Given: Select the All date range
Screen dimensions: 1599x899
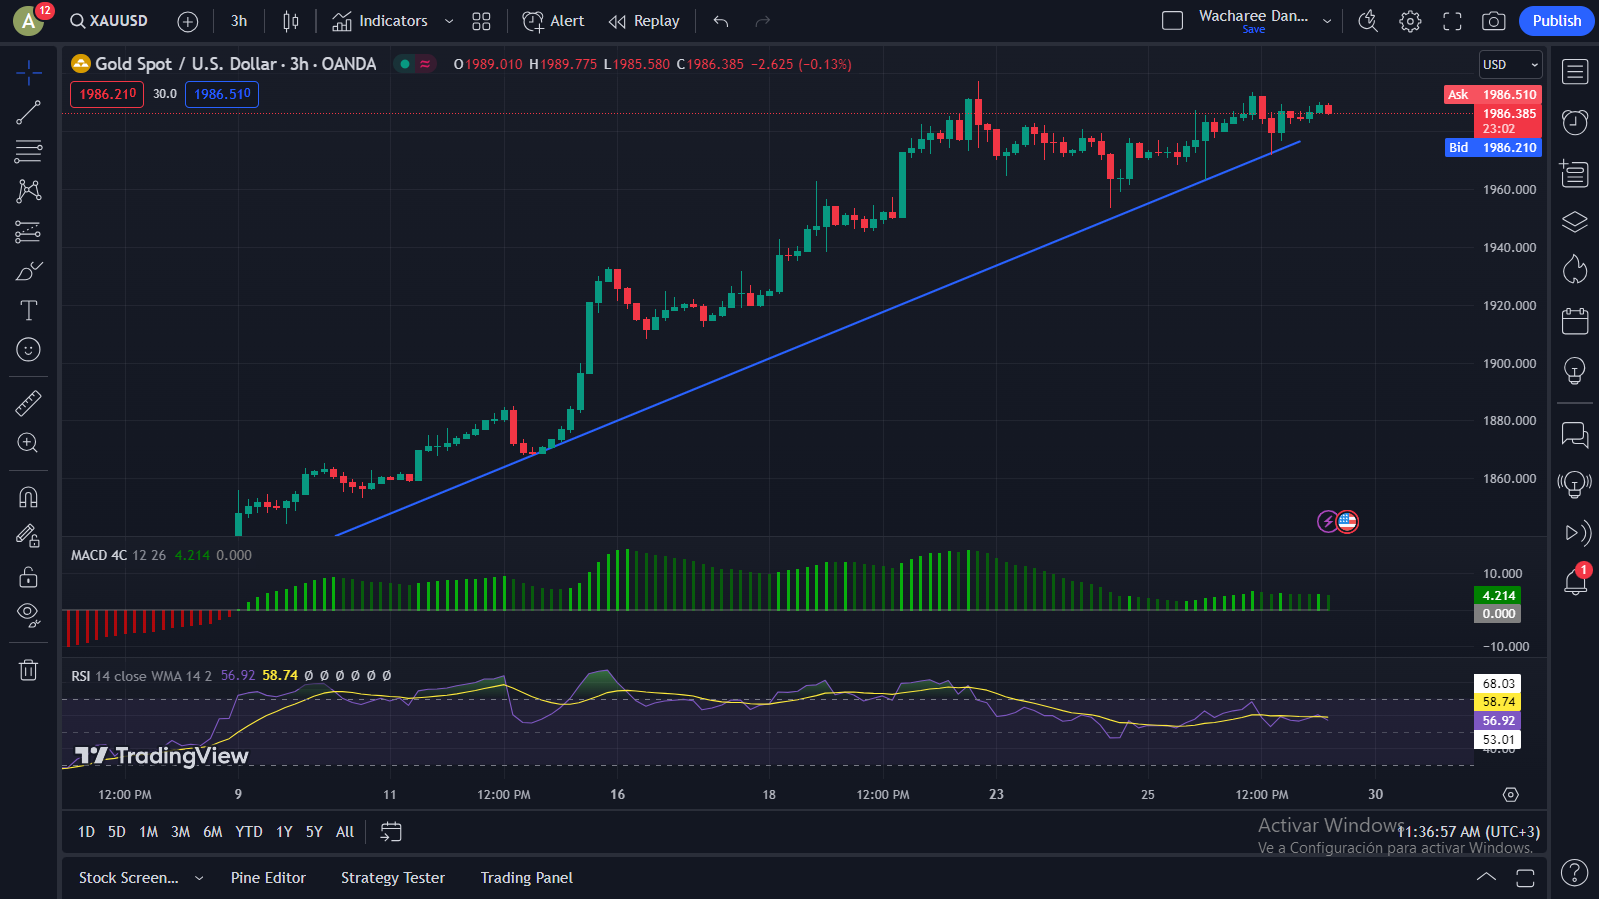Looking at the screenshot, I should coord(345,832).
